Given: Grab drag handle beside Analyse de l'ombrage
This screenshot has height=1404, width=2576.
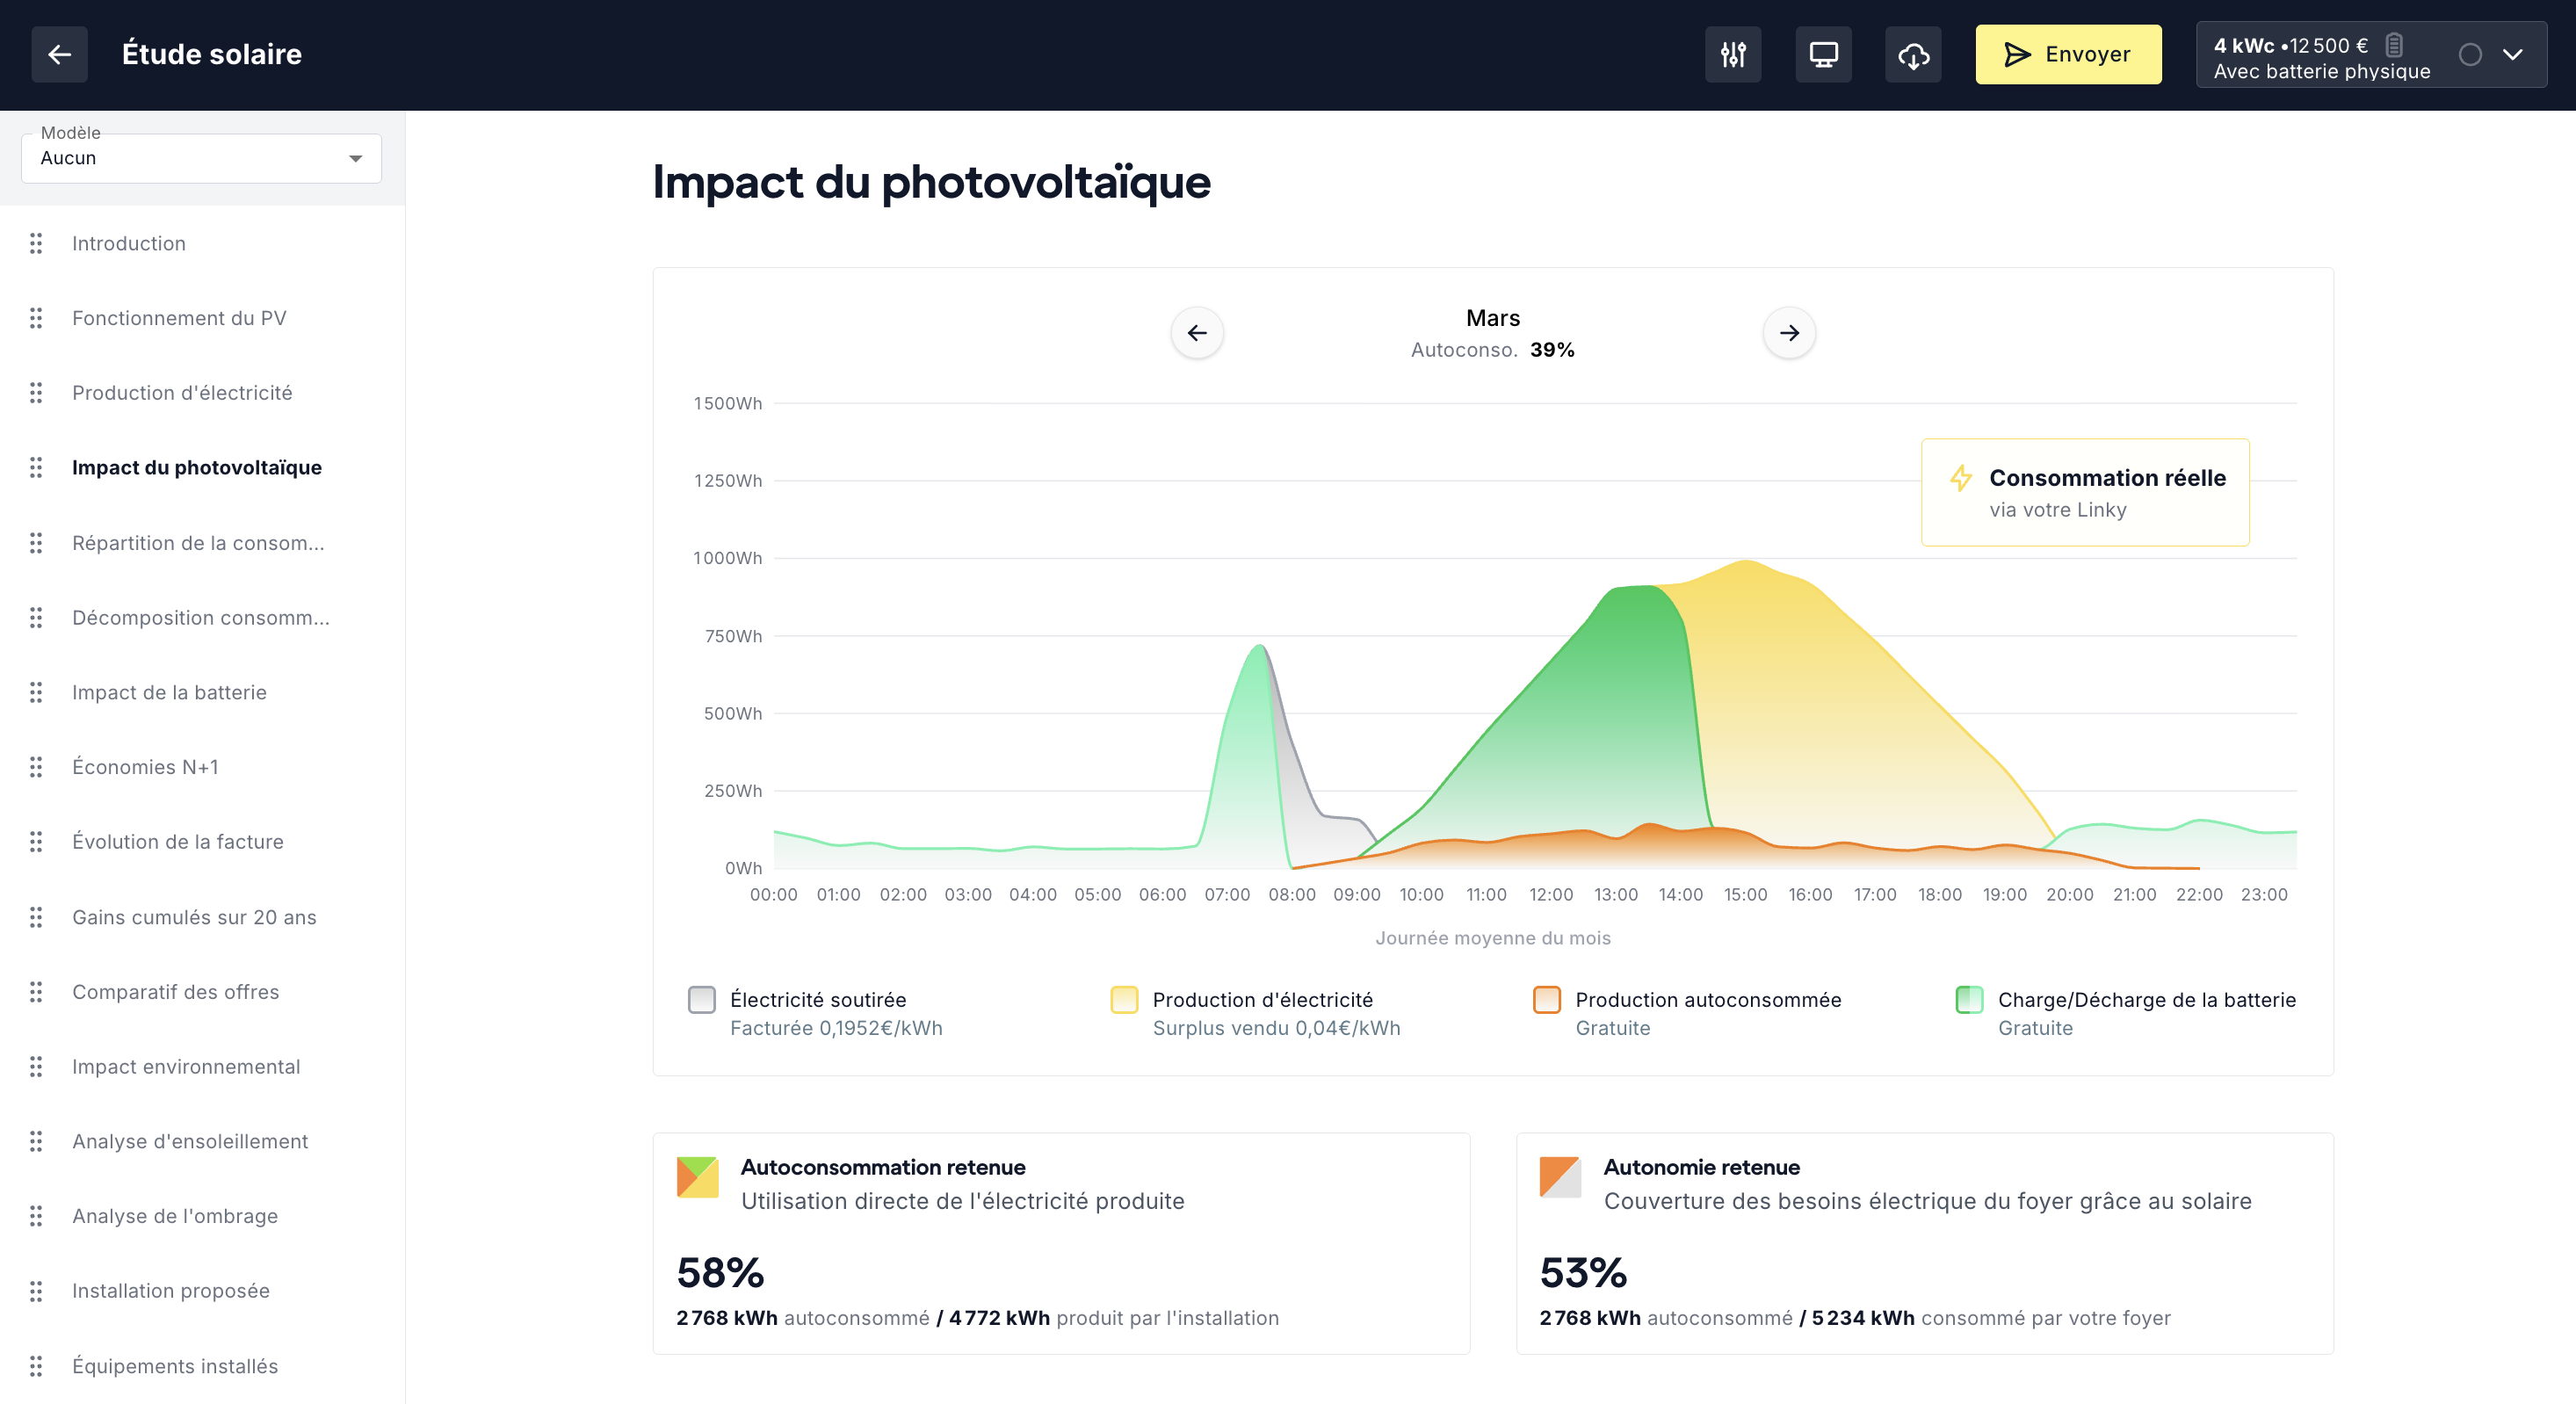Looking at the screenshot, I should click(x=36, y=1216).
